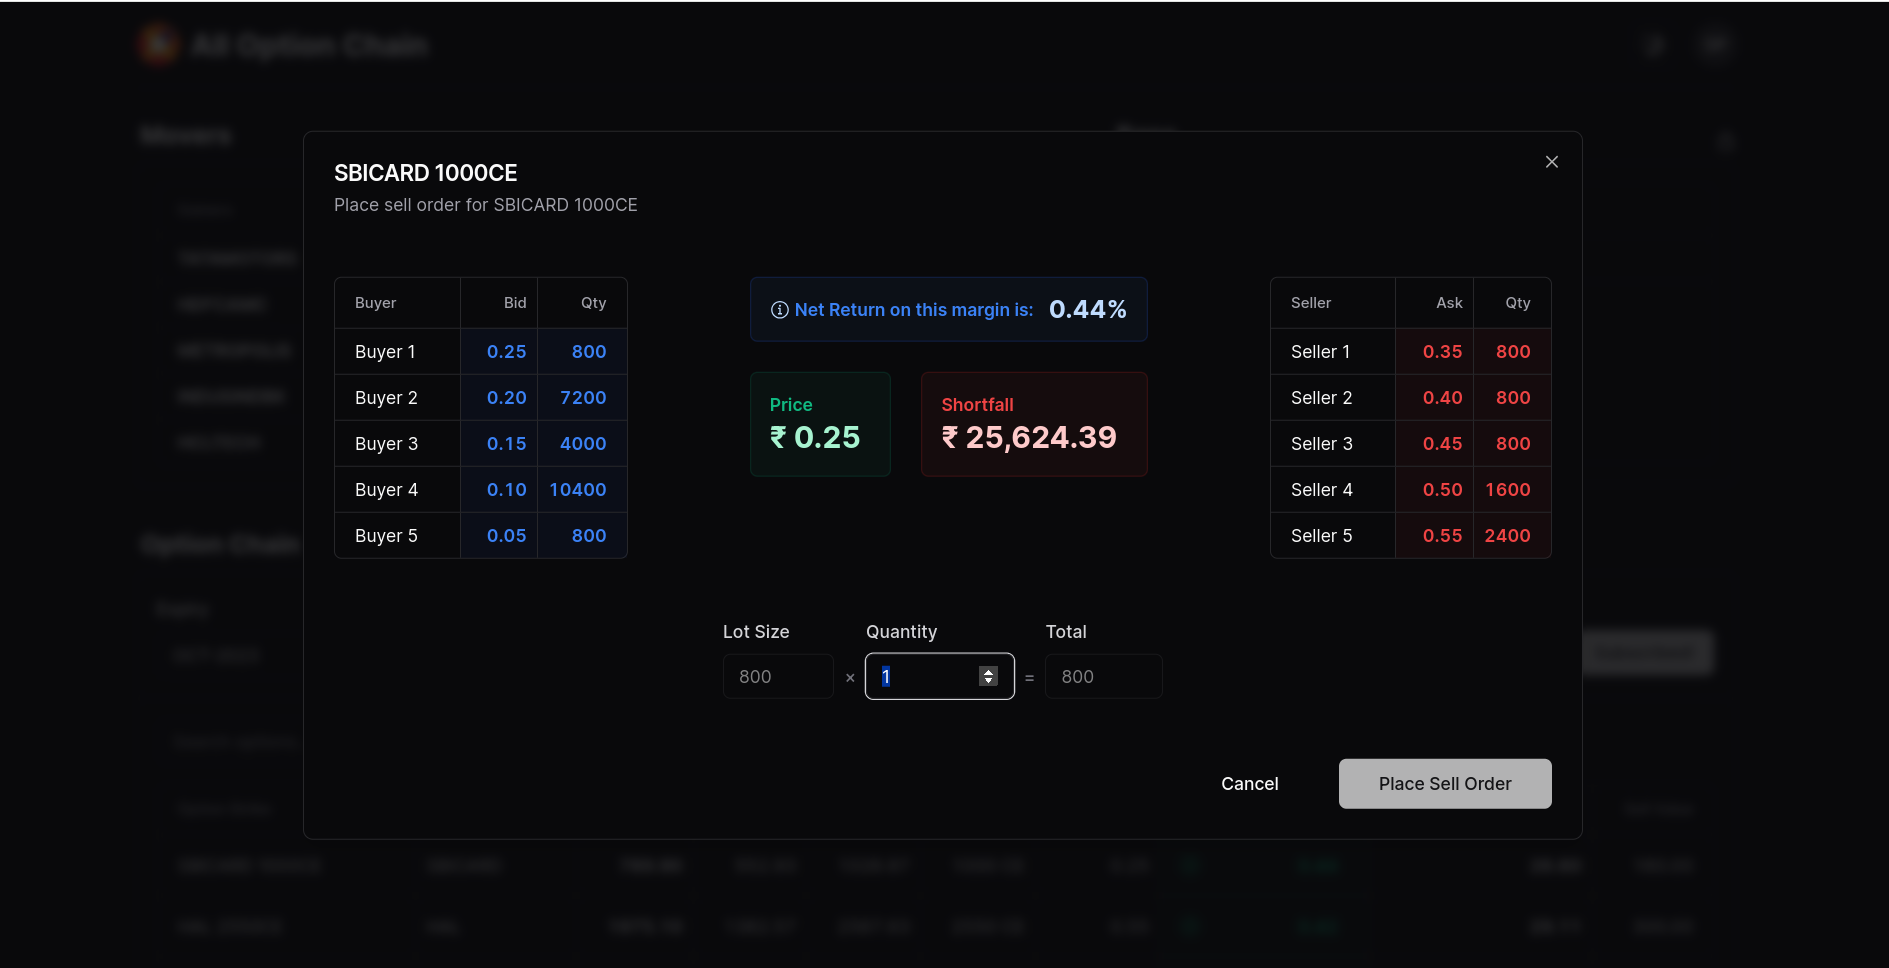Click the app logo in the top-left header
Screen dimensions: 1889x968
coord(158,43)
